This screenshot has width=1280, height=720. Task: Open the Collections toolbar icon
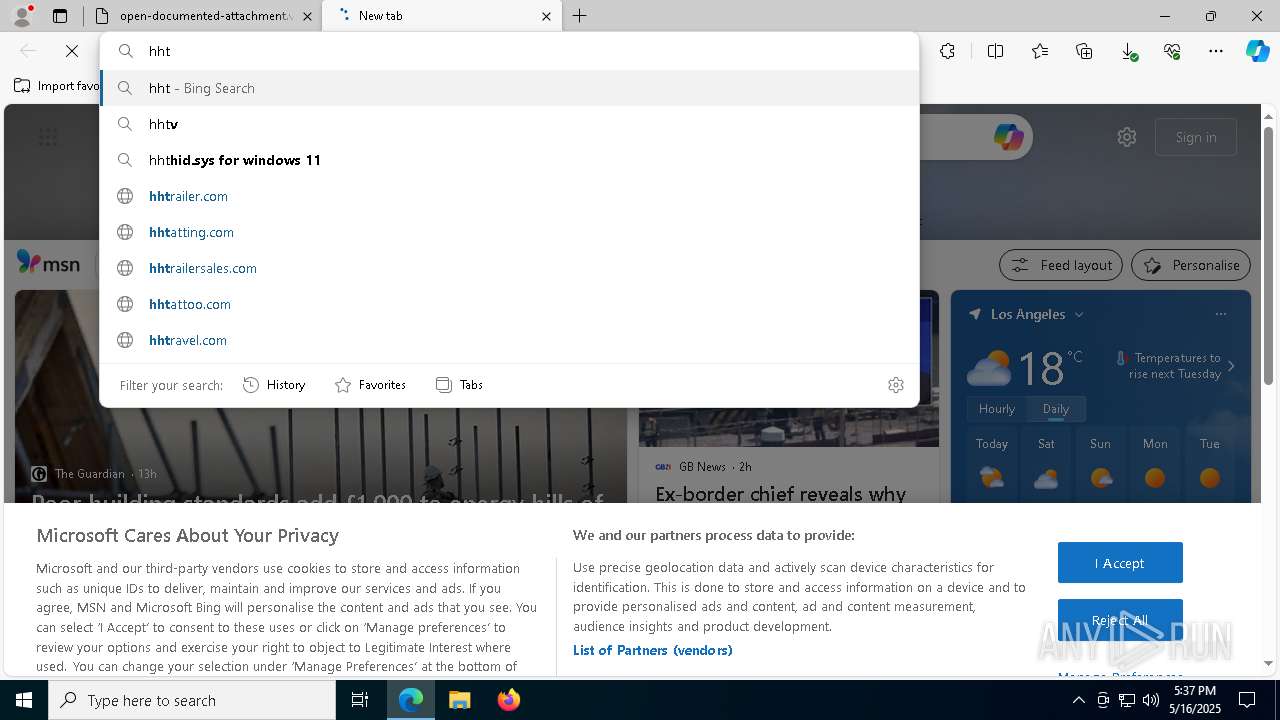[x=1084, y=51]
